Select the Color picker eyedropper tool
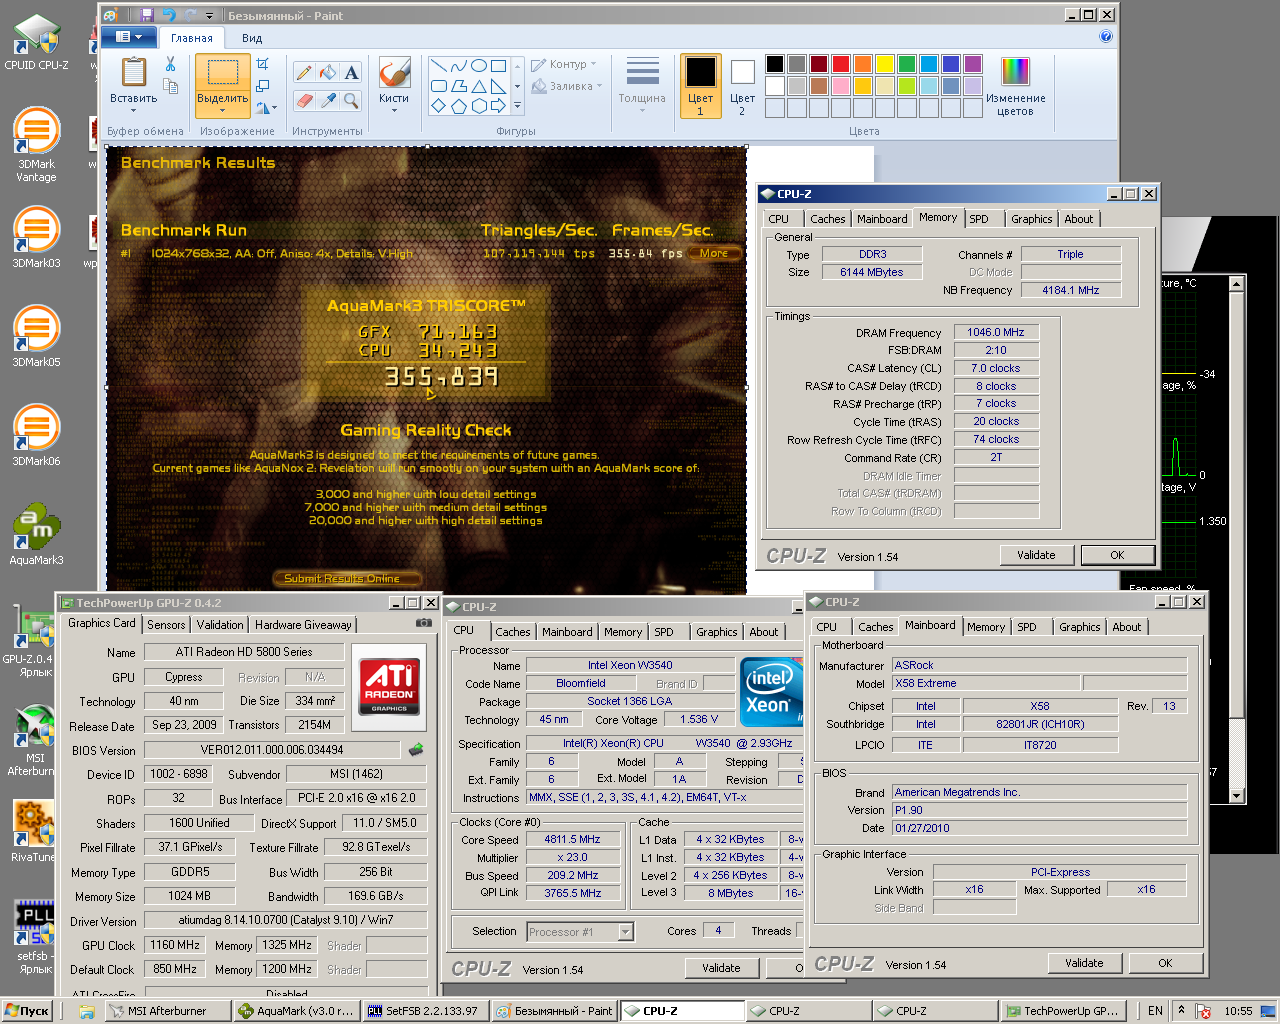Viewport: 1280px width, 1024px height. 328,100
